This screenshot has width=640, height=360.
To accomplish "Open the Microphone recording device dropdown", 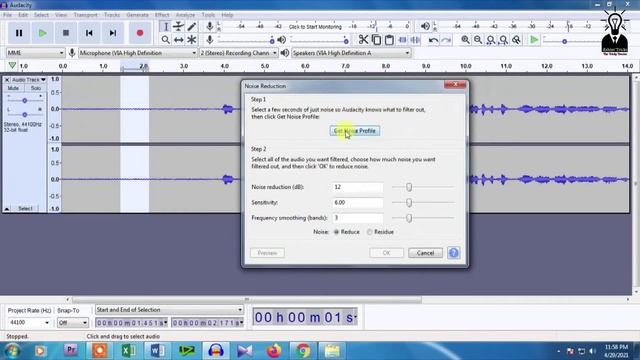I will pos(138,53).
